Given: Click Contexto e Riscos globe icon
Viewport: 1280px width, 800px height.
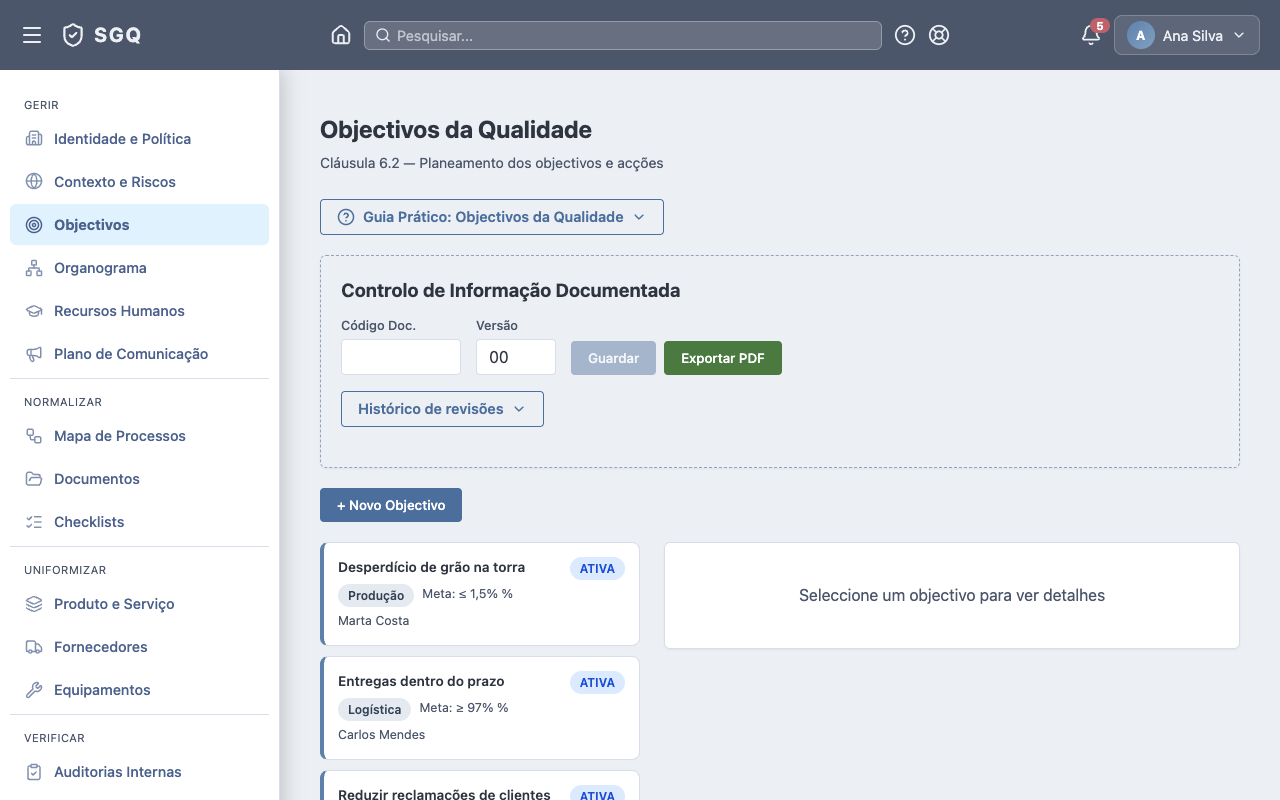Looking at the screenshot, I should 34,182.
